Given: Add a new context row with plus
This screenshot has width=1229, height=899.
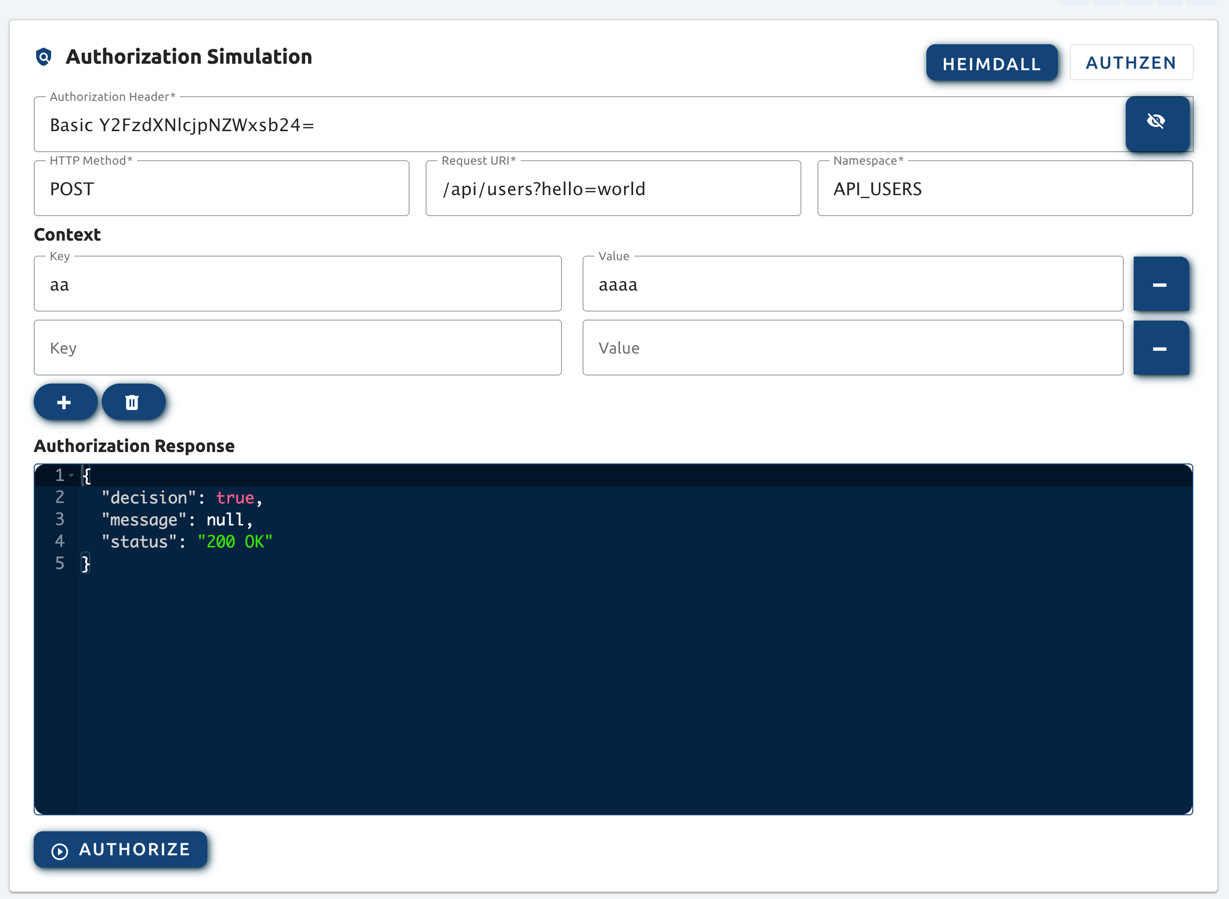Looking at the screenshot, I should pyautogui.click(x=65, y=402).
